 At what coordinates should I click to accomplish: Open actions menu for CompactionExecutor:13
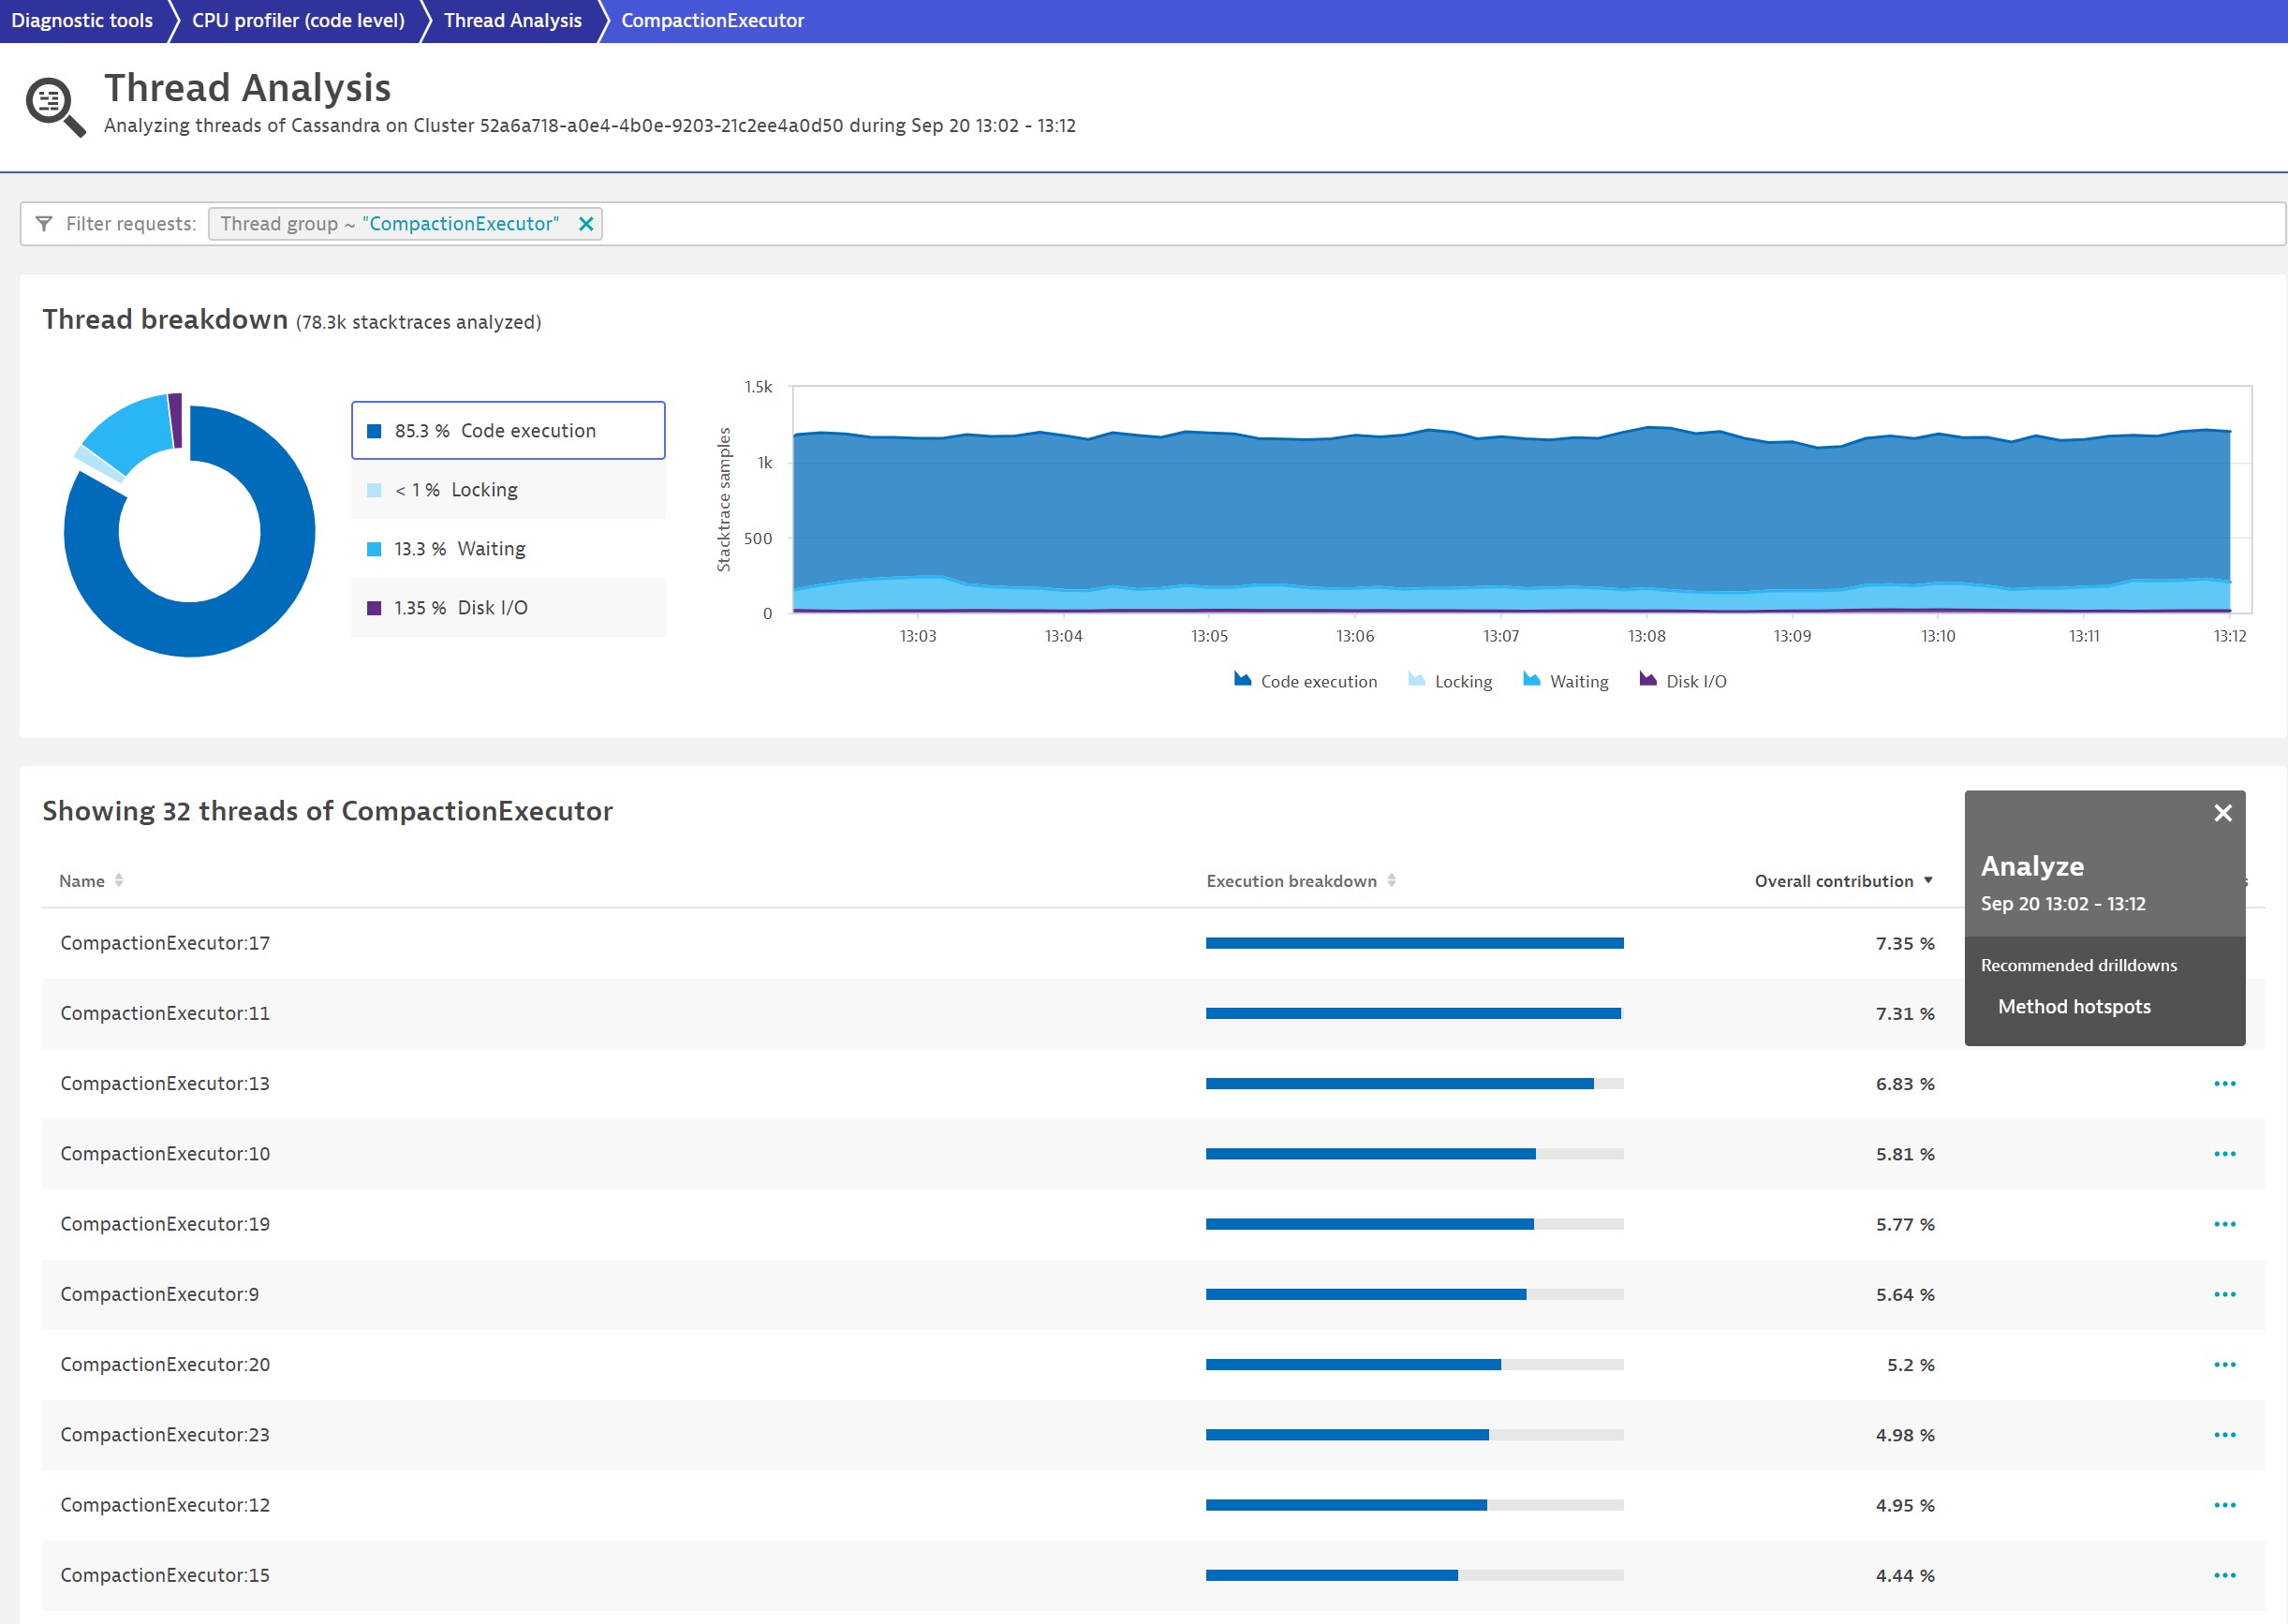tap(2224, 1084)
